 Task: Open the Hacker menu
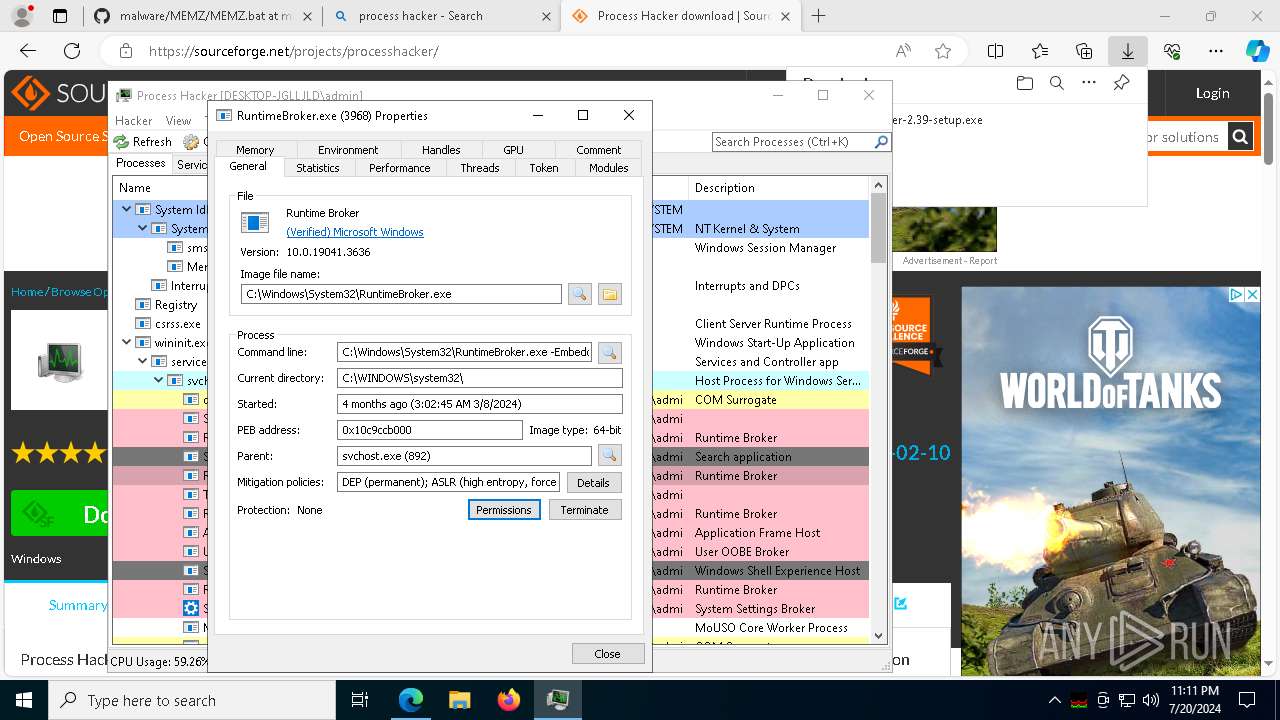pyautogui.click(x=134, y=120)
